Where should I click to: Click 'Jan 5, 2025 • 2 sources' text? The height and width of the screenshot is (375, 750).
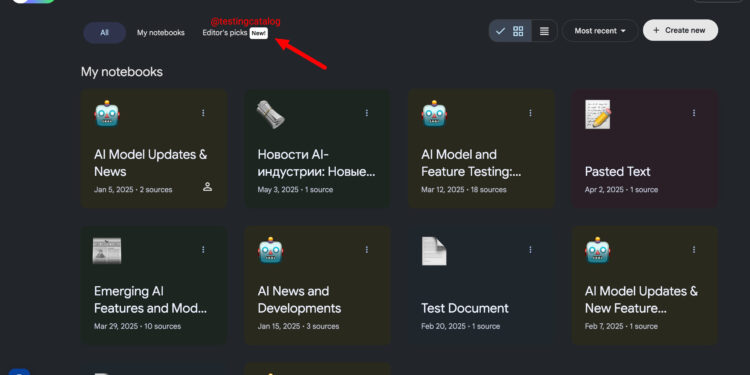(133, 189)
